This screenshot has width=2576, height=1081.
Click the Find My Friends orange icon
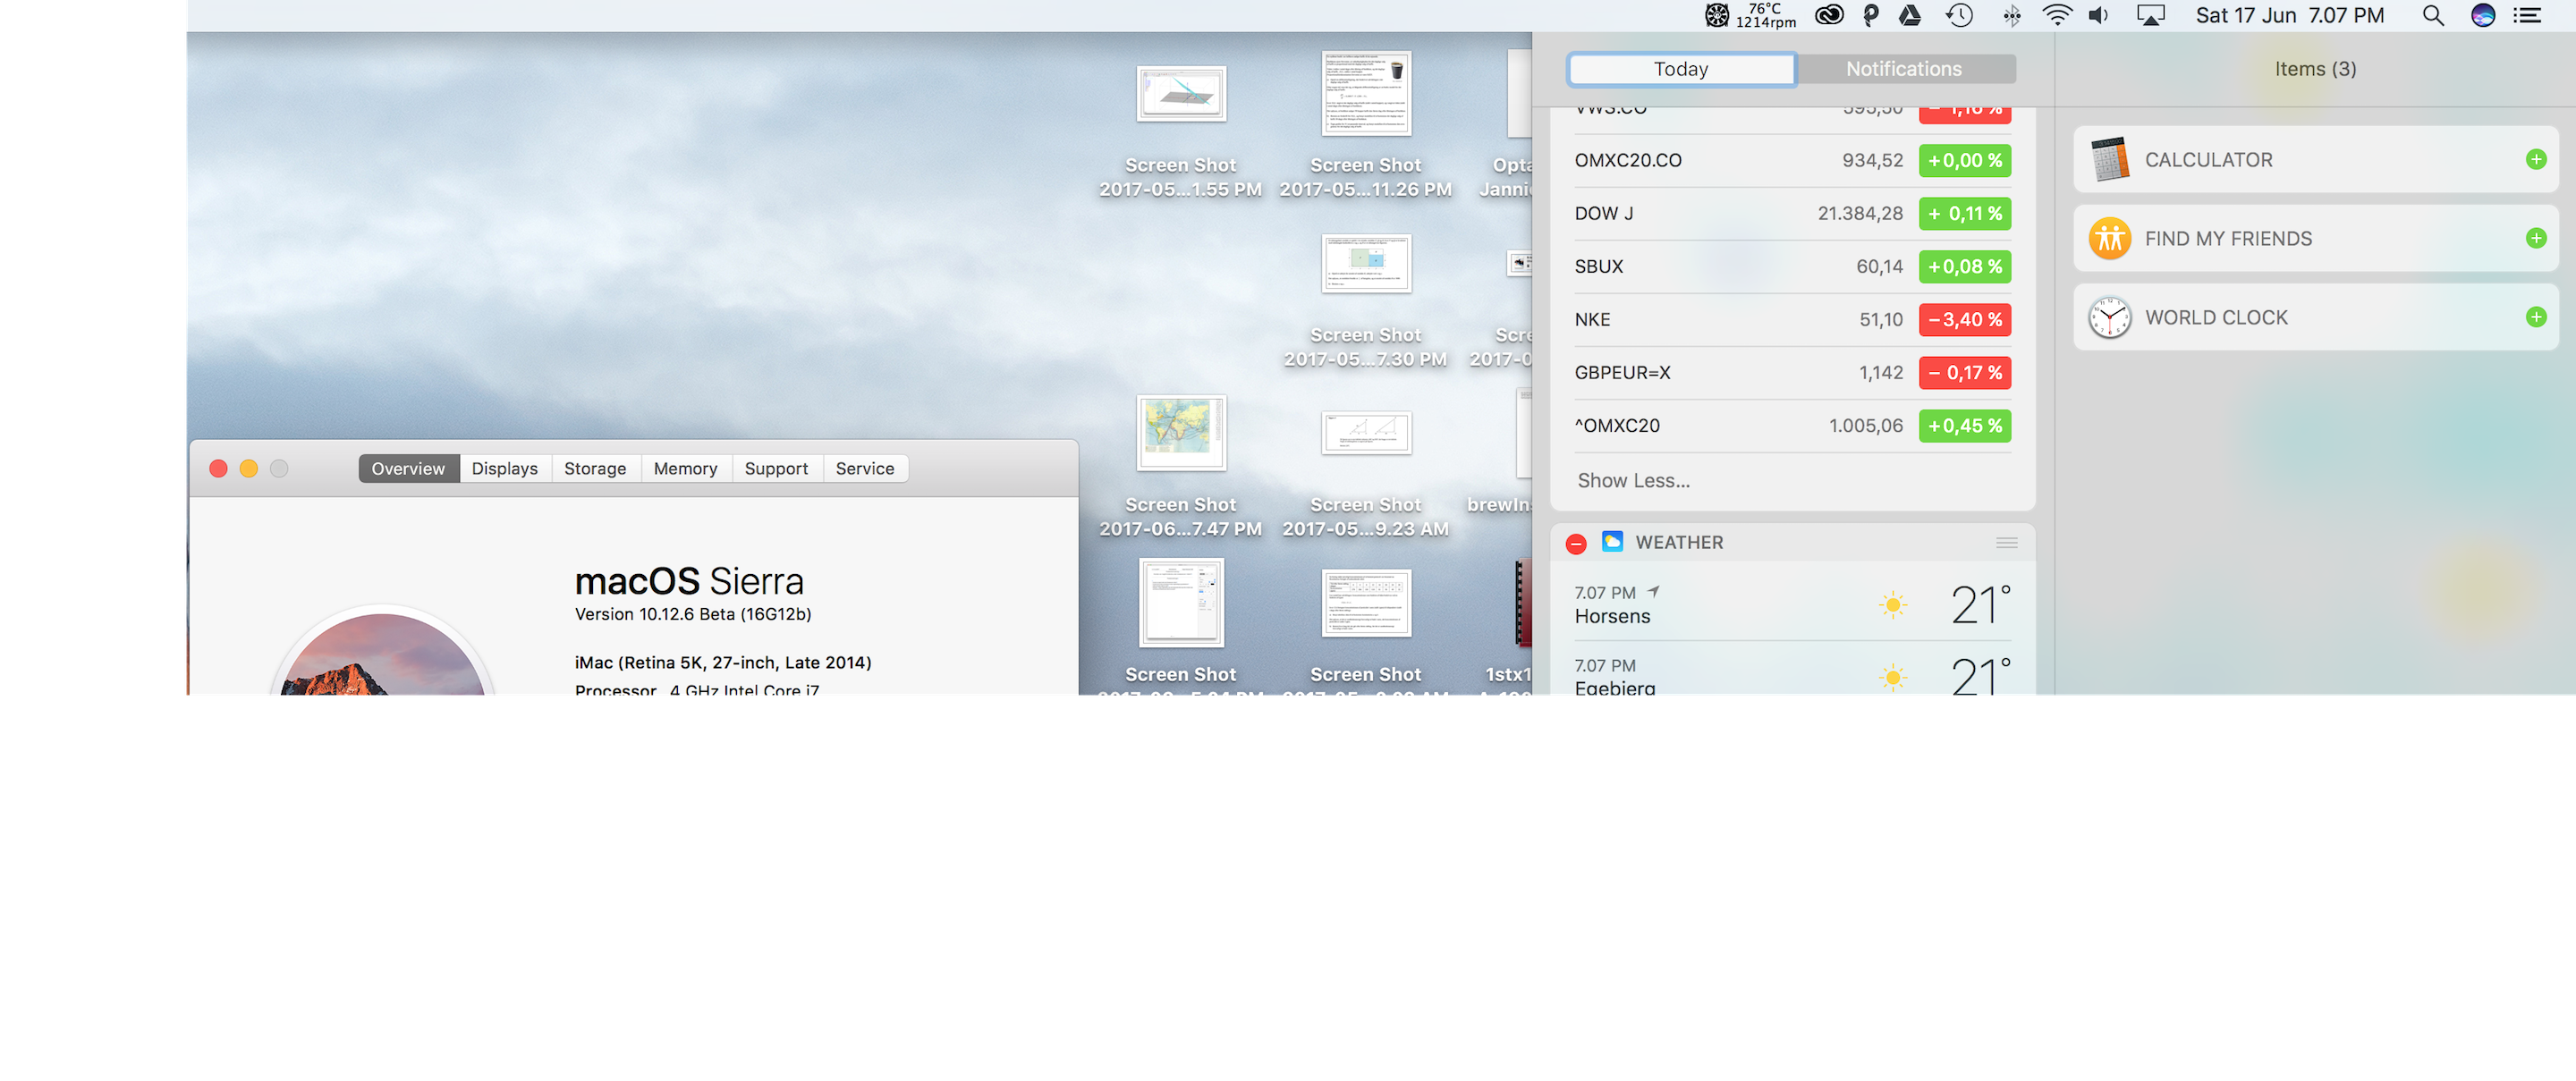tap(2110, 238)
